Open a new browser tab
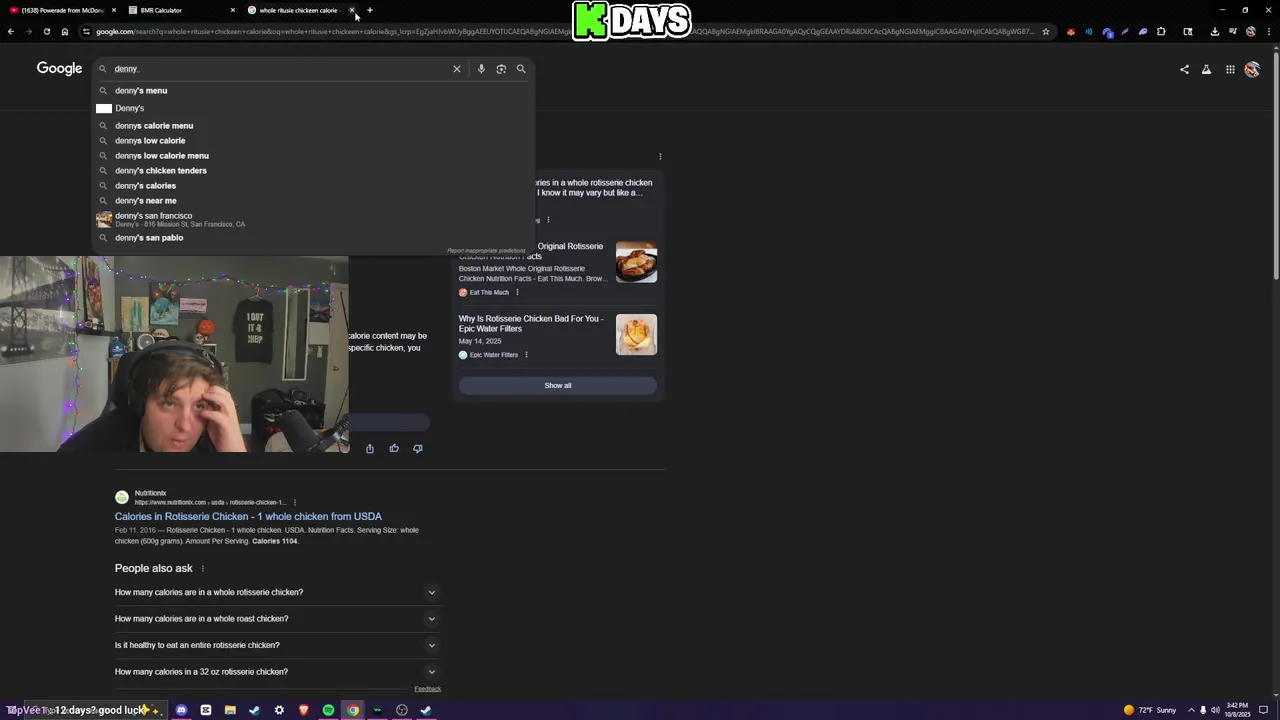1280x720 pixels. click(x=370, y=10)
